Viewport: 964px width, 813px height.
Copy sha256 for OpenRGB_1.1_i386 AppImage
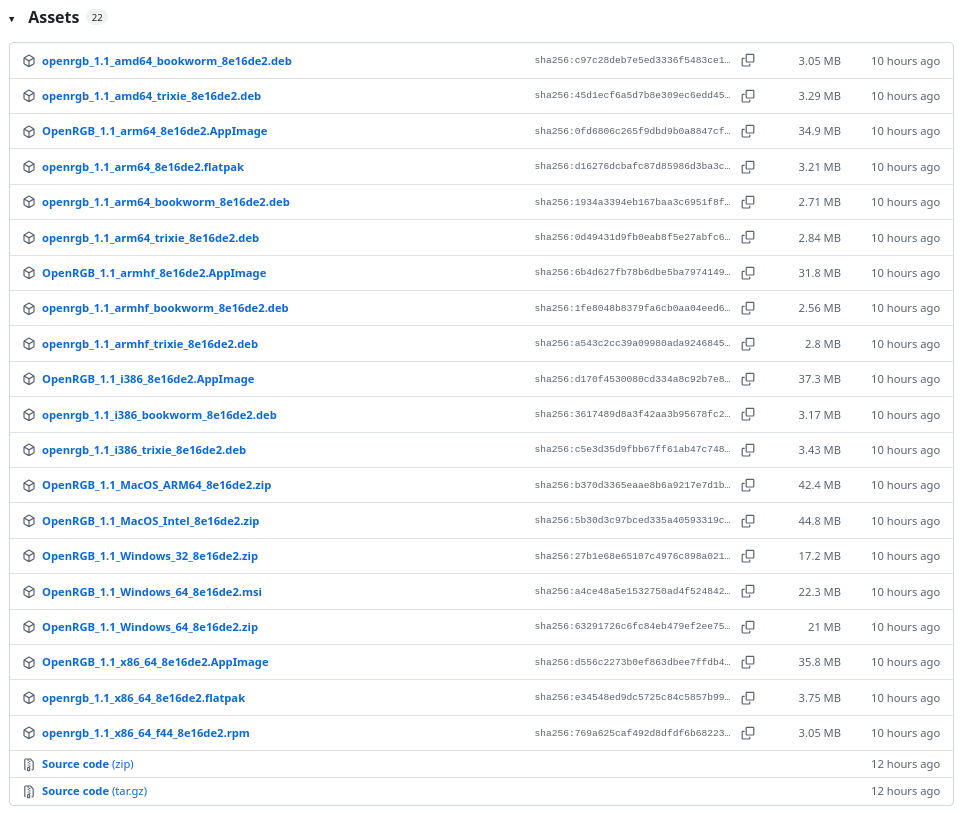(x=748, y=379)
